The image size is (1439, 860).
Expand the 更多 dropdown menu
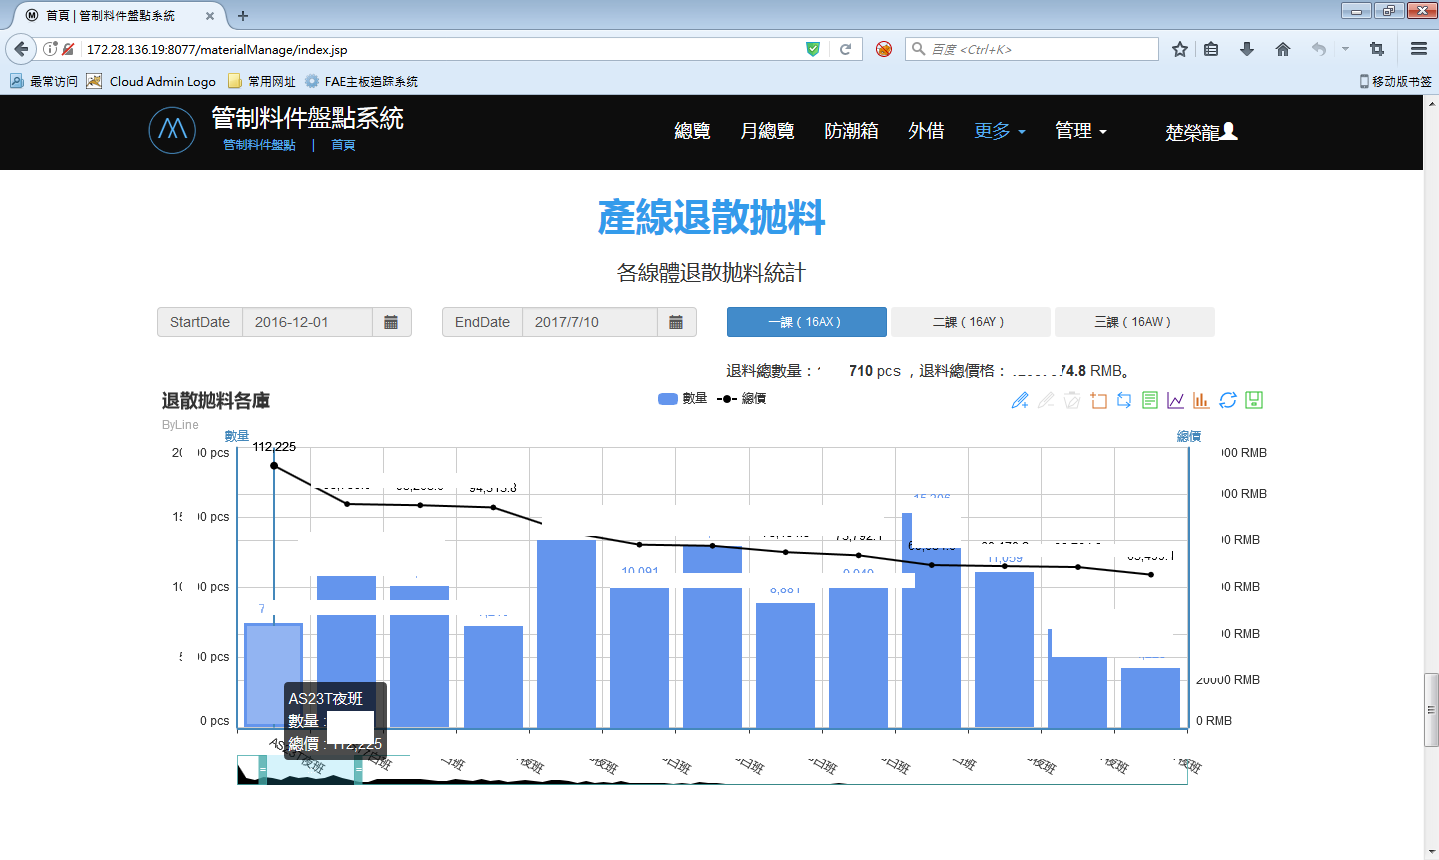click(x=1000, y=131)
